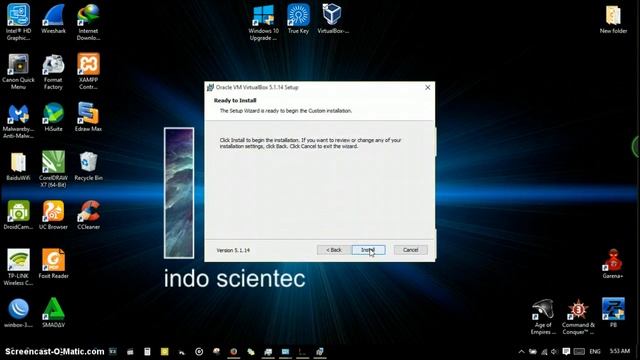The image size is (640, 360).
Task: Open the Foxit Reader desktop icon
Action: coord(53,264)
